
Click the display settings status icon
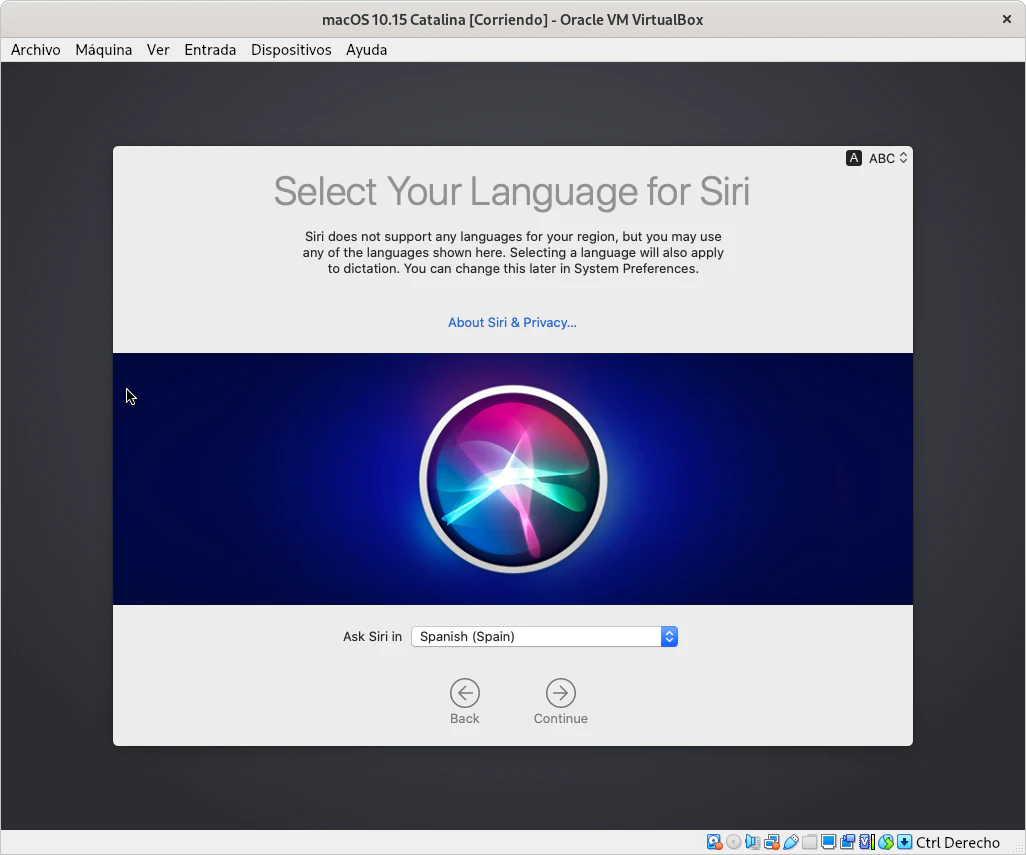828,842
